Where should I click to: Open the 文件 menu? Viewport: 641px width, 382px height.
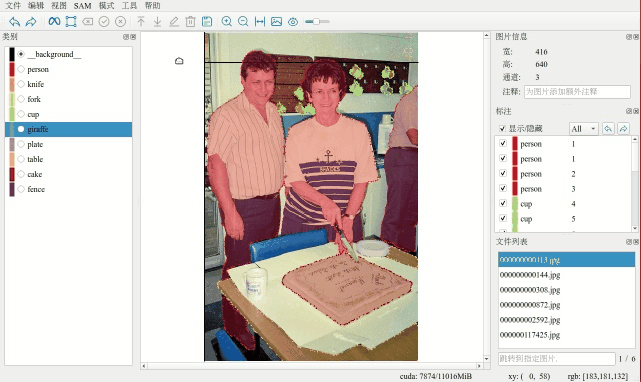coord(13,6)
